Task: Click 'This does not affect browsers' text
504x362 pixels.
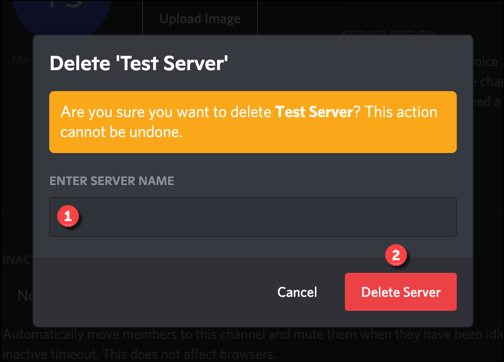Action: 189,354
